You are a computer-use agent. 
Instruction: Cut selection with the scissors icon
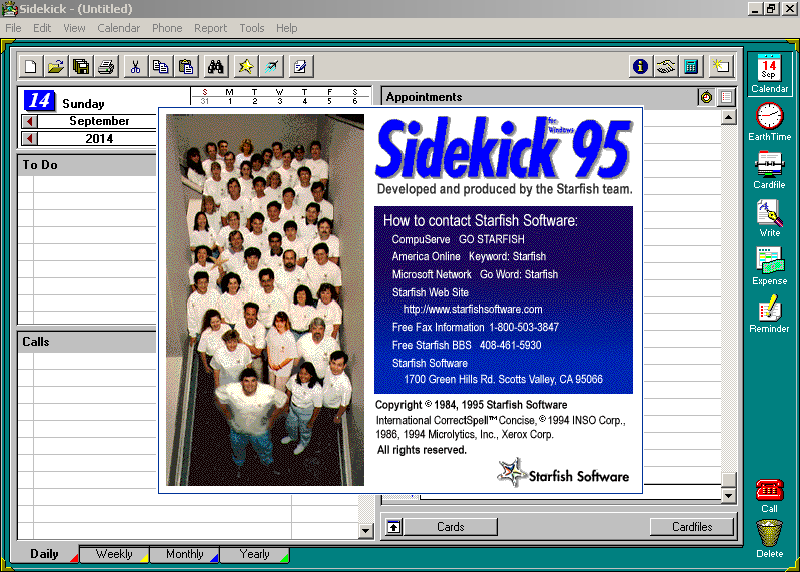point(136,66)
